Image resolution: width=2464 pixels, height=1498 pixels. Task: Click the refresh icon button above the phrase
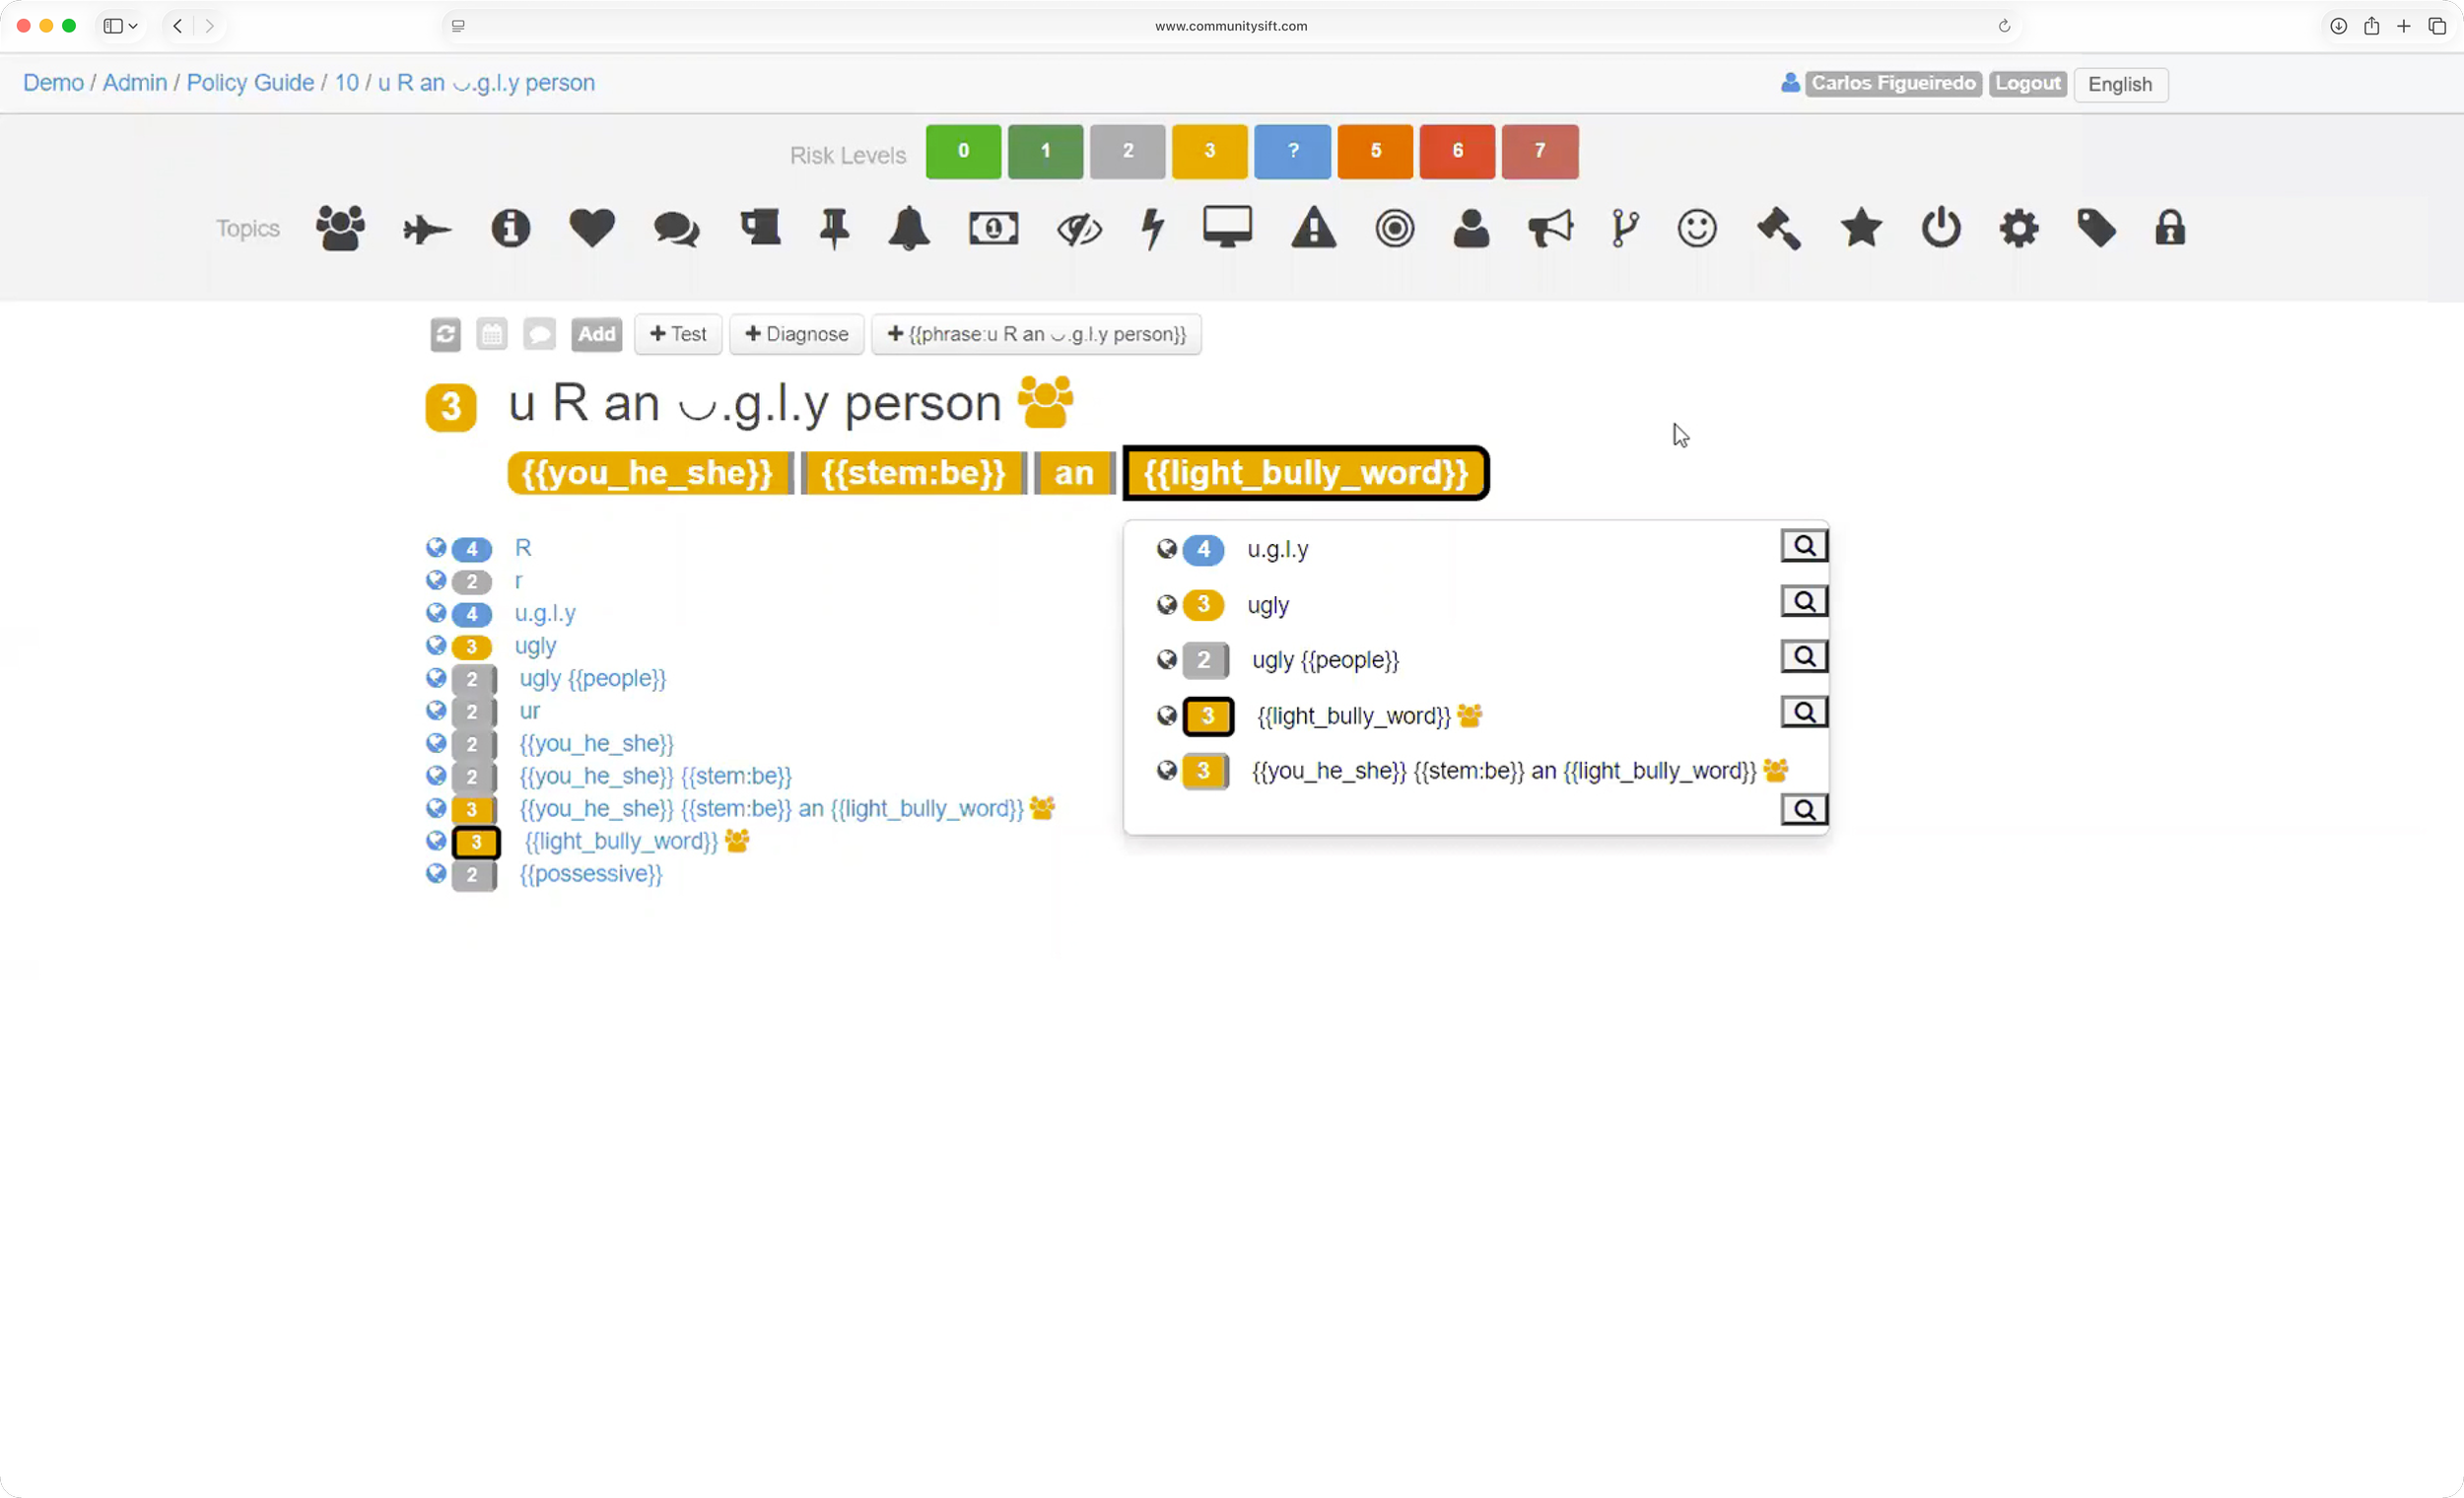click(x=445, y=334)
